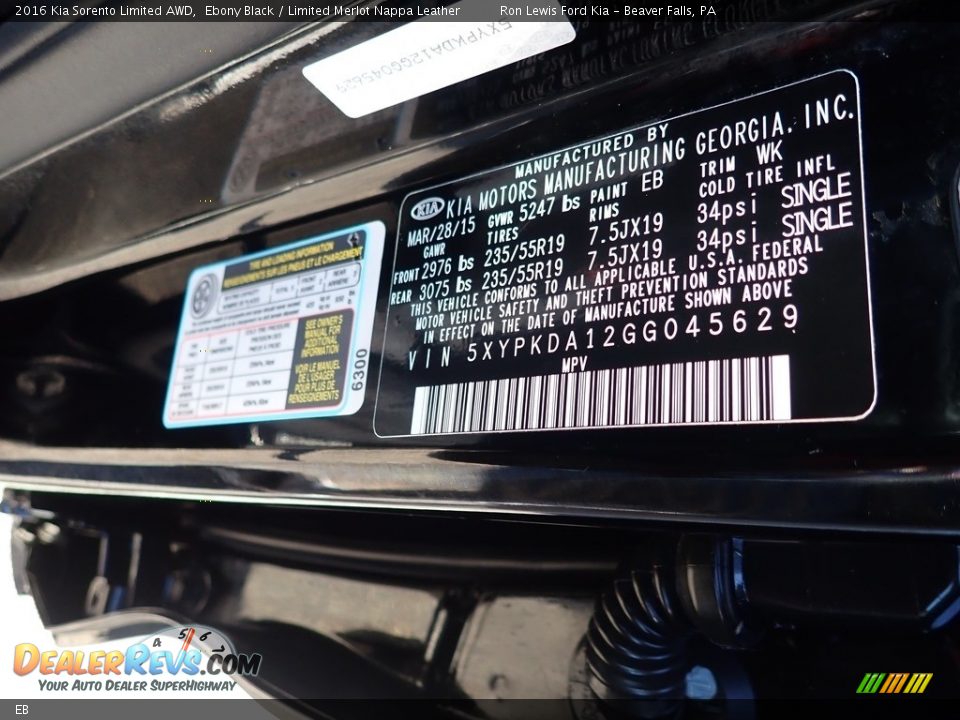
Task: Click "Ron Lewis Ford Kia - Beaver Falls, PA"
Action: point(607,10)
